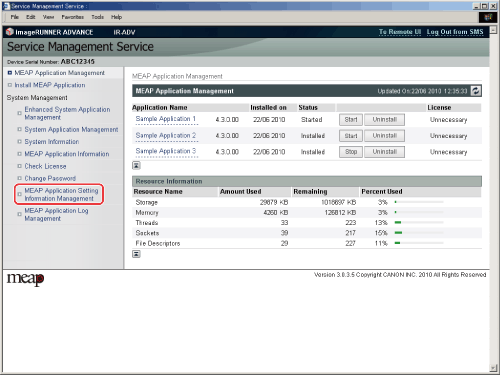The width and height of the screenshot is (500, 375).
Task: Click the collapse icon below Resource Information table
Action: (x=136, y=254)
